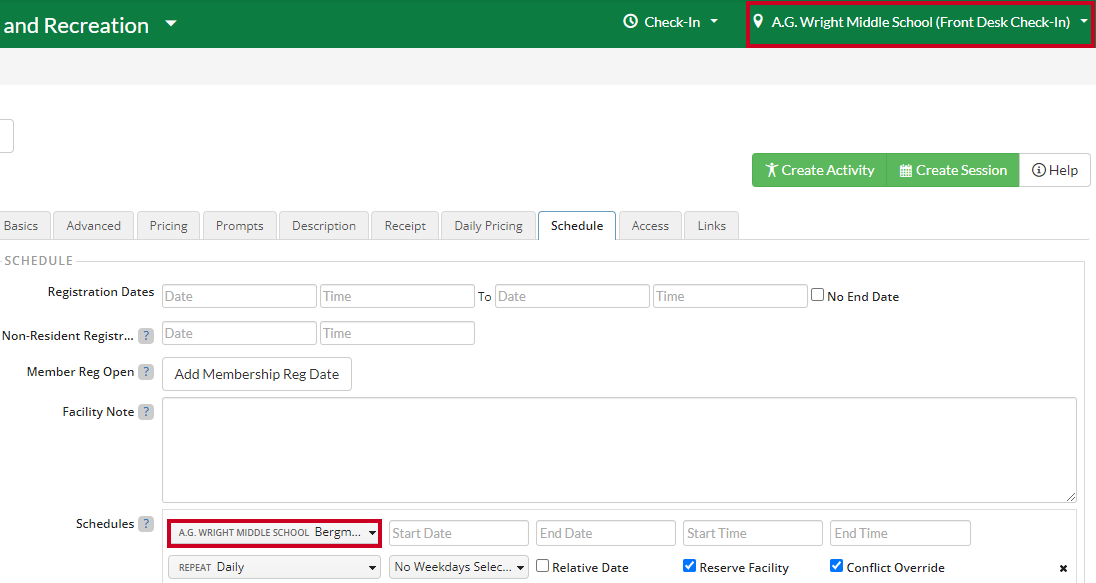This screenshot has height=583, width=1096.
Task: Open the A.G. Wright Middle School facility dropdown
Action: pos(274,533)
